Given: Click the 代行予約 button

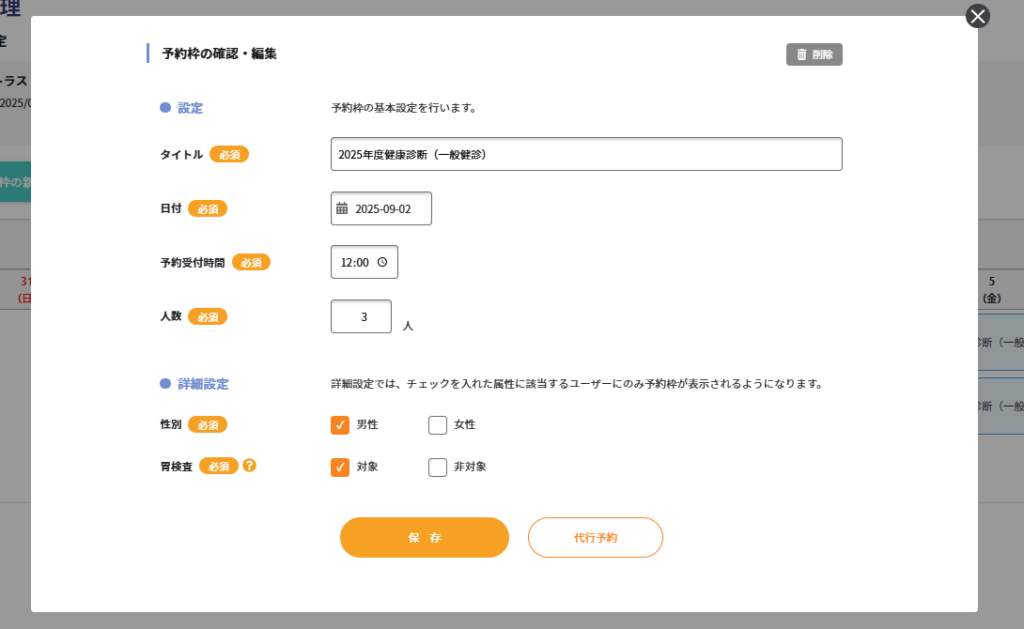Looking at the screenshot, I should [595, 538].
